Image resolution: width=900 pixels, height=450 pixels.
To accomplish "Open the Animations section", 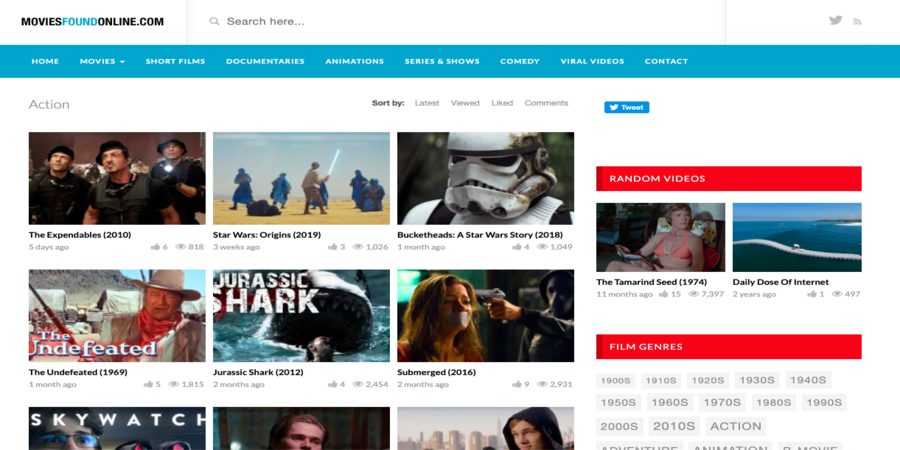I will click(x=355, y=61).
